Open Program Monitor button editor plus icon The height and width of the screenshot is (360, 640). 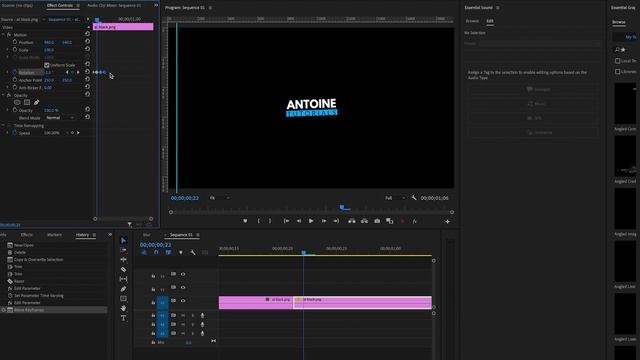point(447,221)
